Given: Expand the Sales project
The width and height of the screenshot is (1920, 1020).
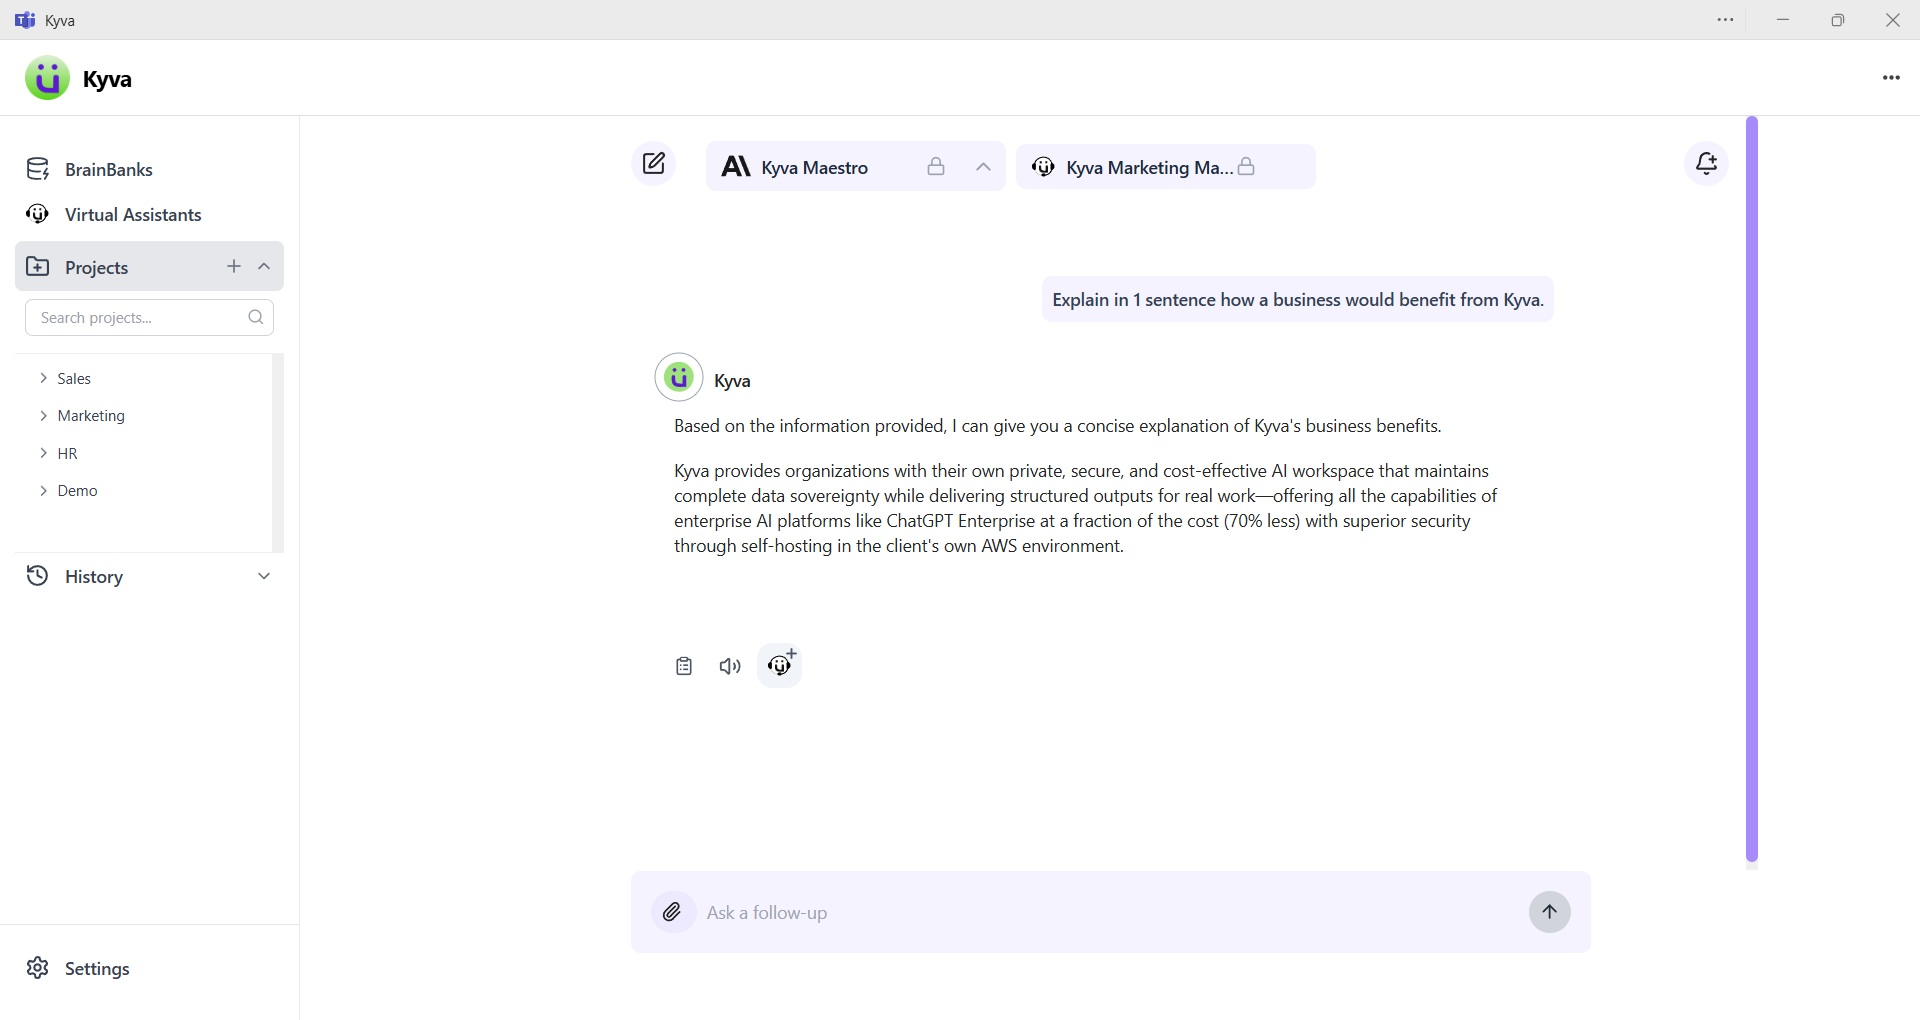Looking at the screenshot, I should [43, 378].
